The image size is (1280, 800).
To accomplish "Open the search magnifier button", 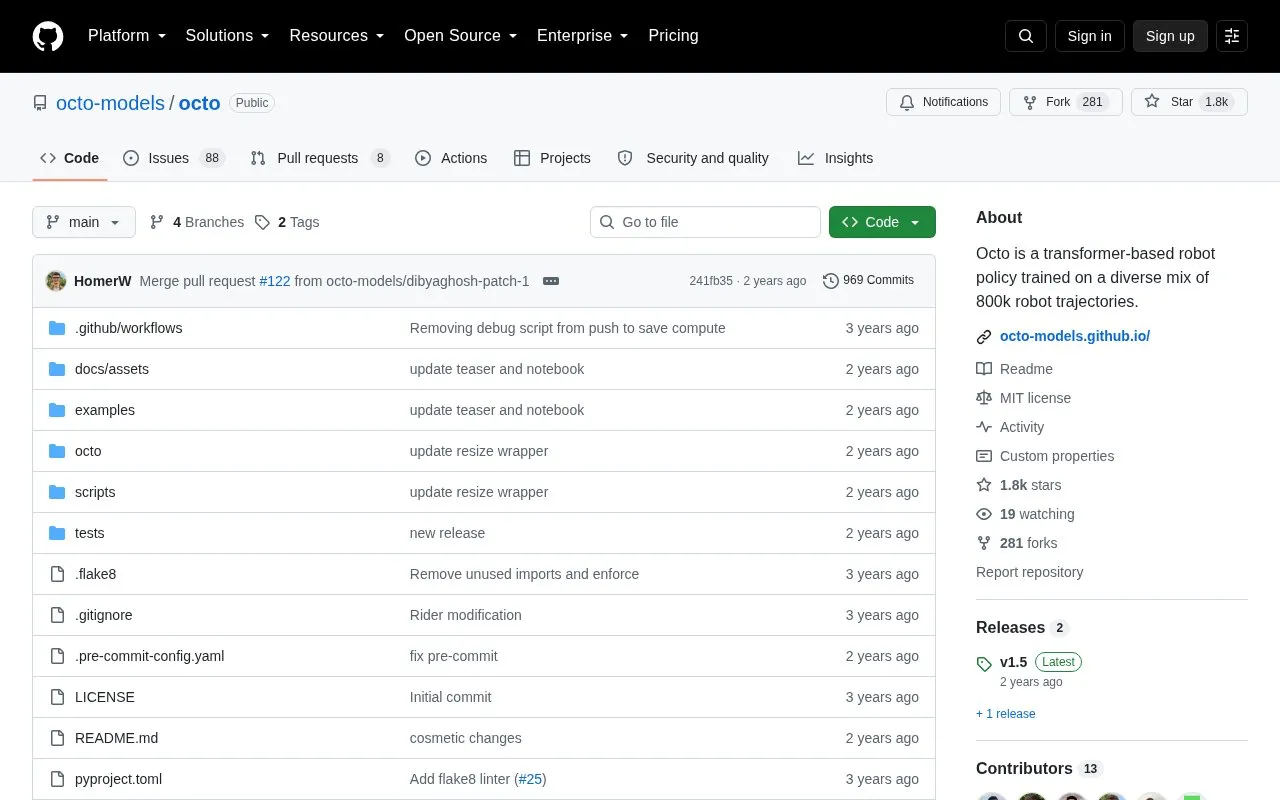I will pyautogui.click(x=1026, y=36).
